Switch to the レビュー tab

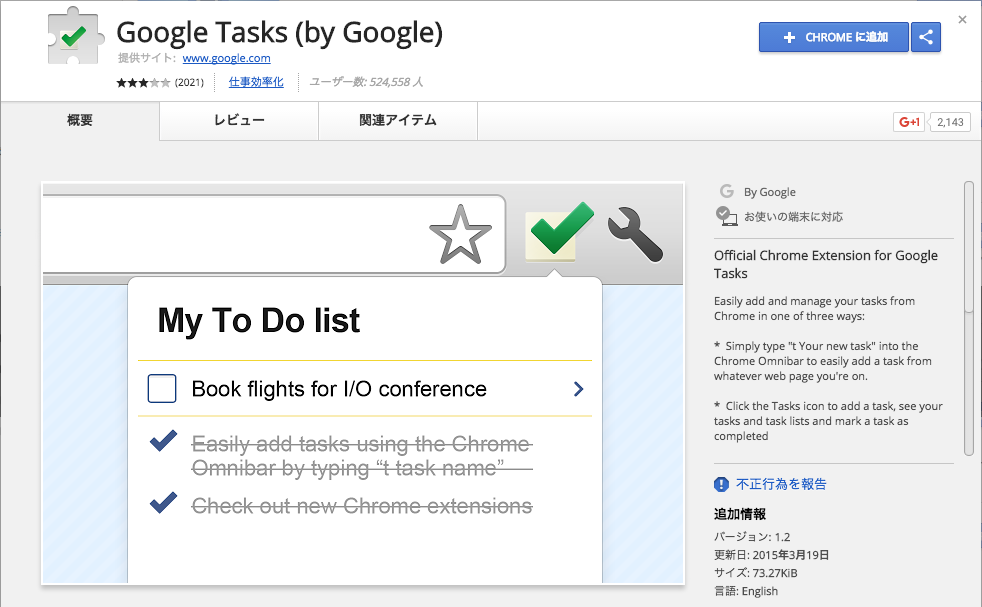pos(239,121)
